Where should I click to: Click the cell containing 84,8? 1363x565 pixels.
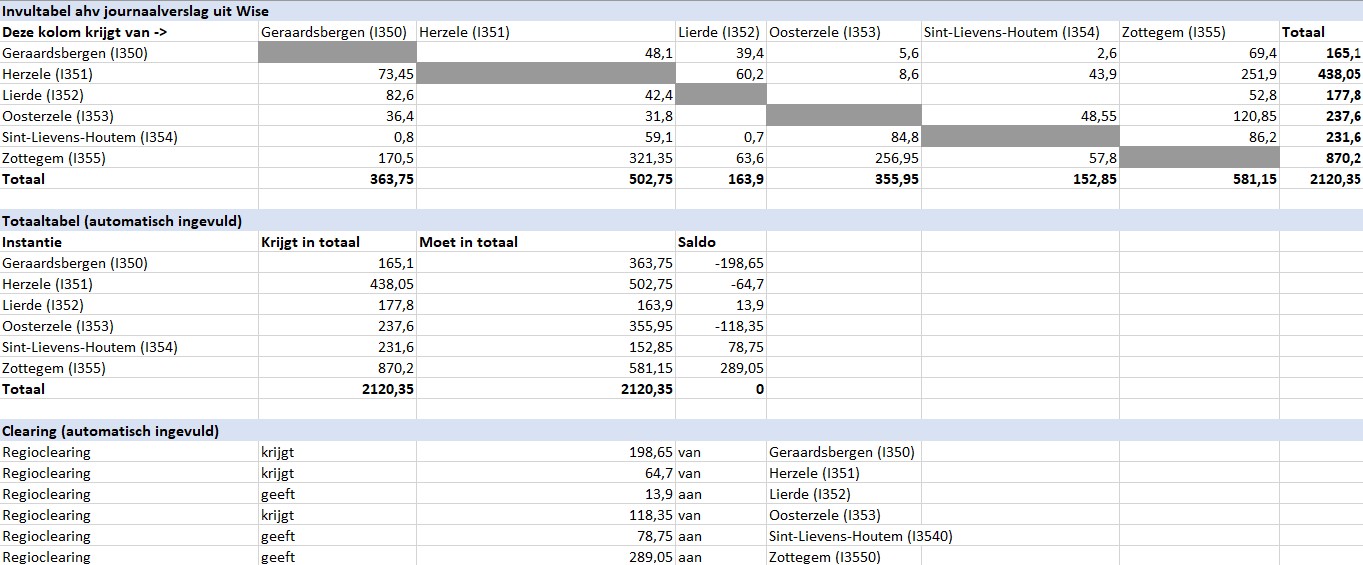843,137
